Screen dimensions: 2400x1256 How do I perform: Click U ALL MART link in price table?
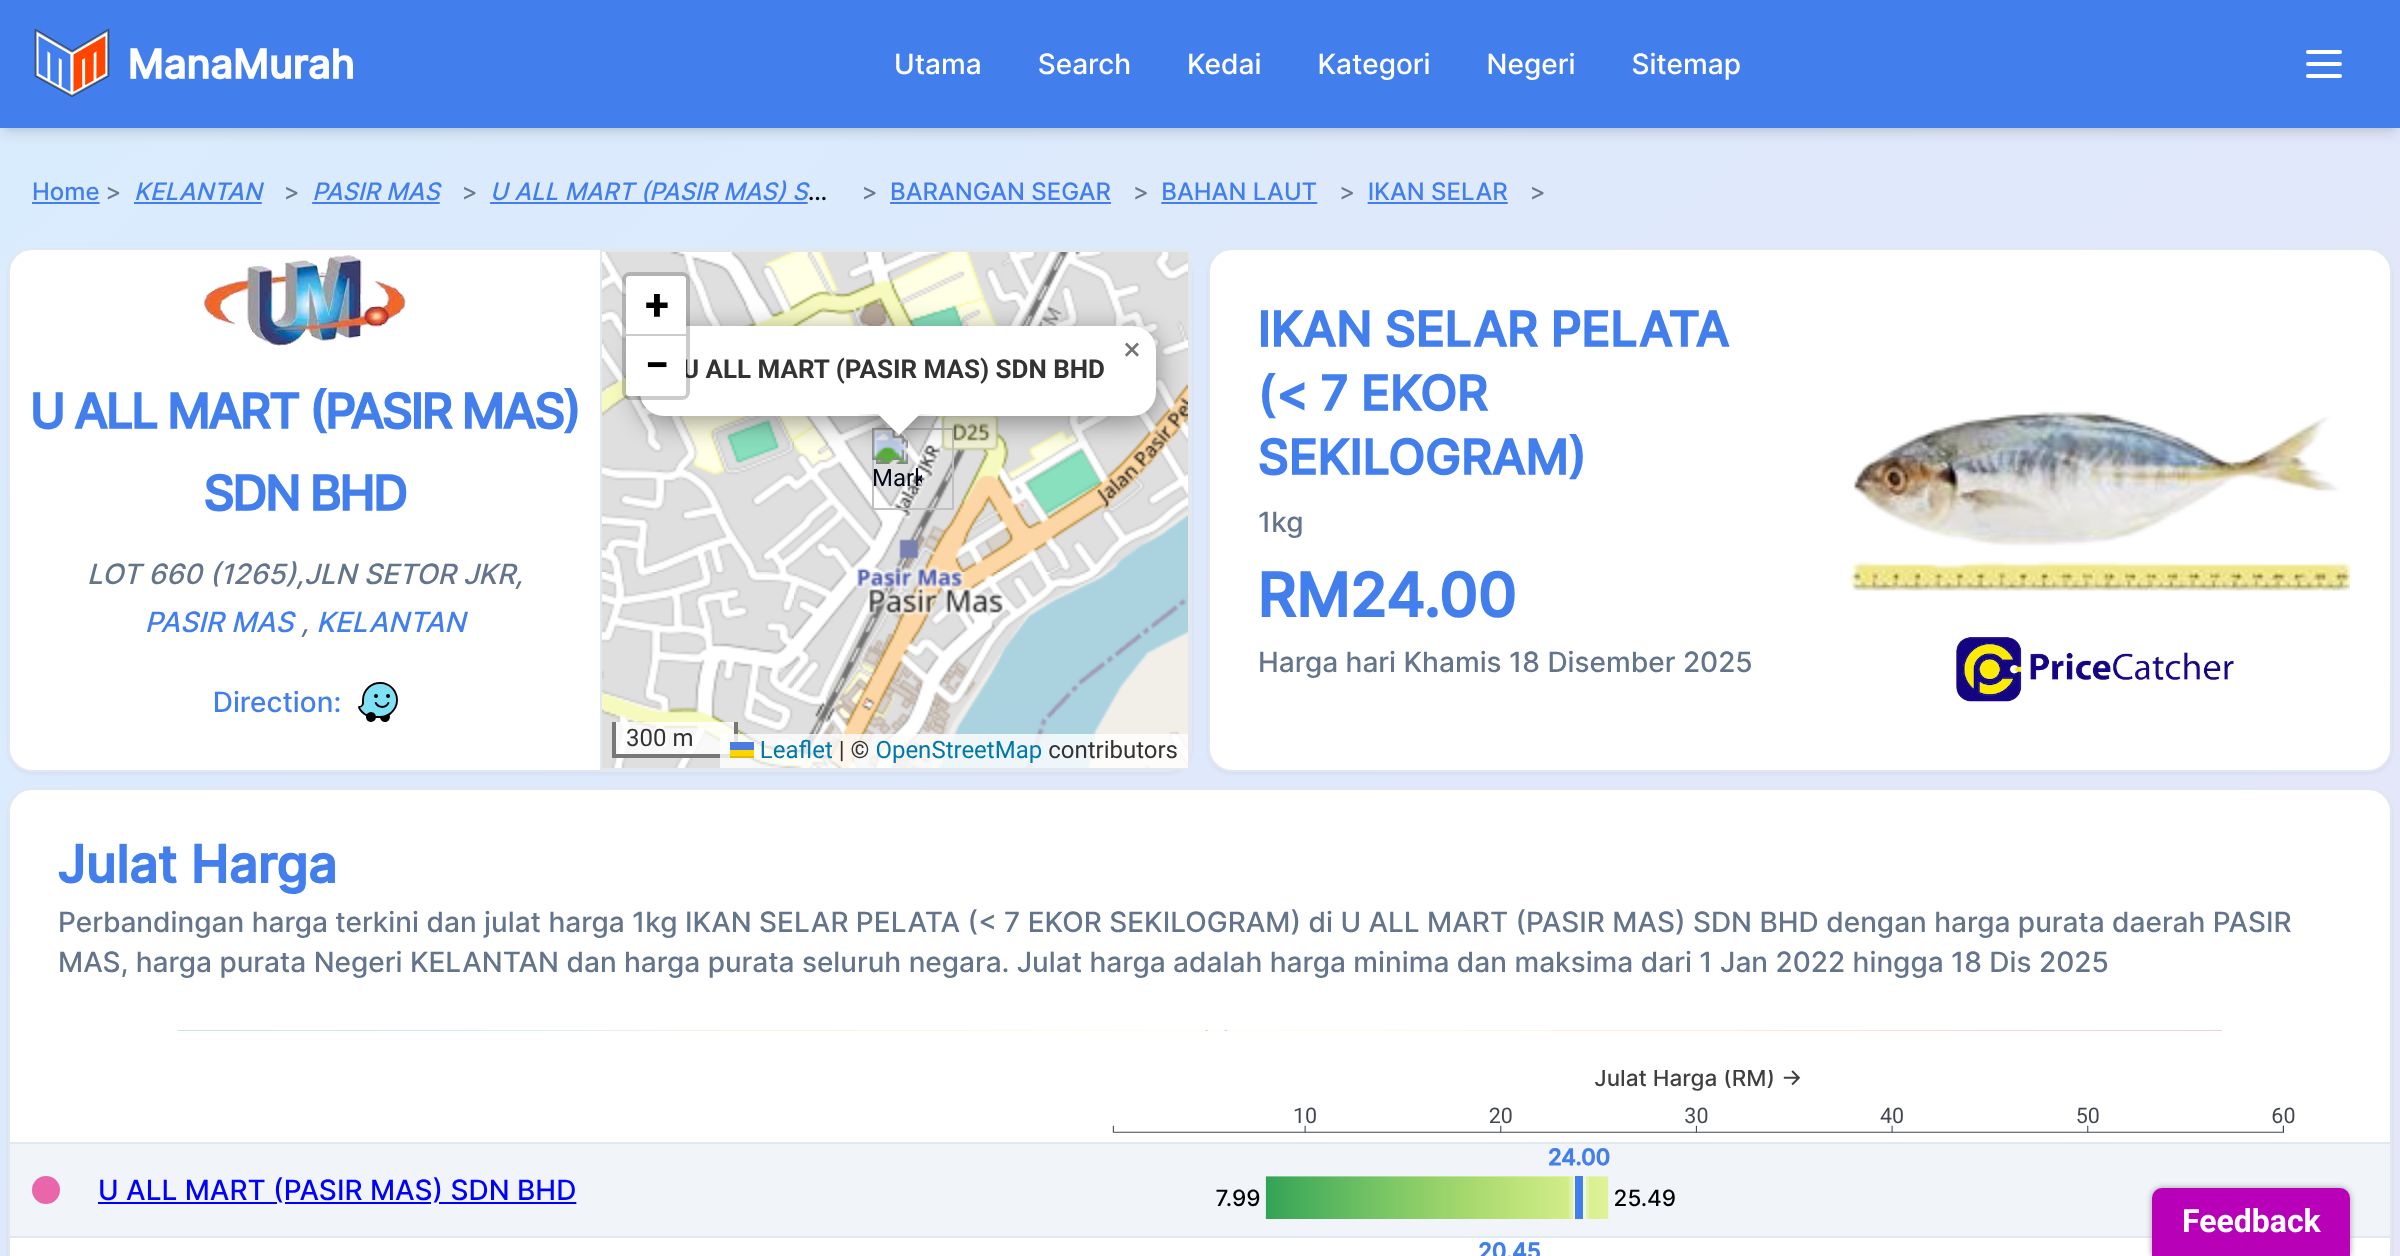[x=337, y=1190]
